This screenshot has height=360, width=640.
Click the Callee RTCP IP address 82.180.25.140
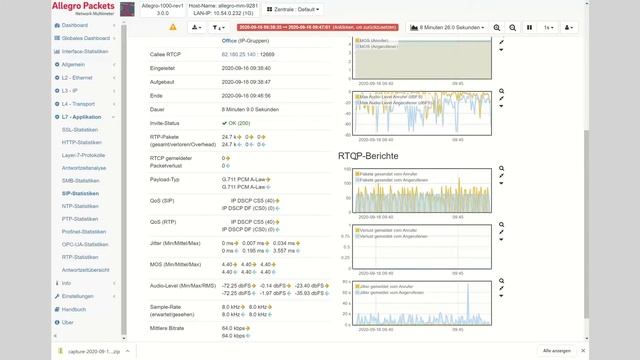pyautogui.click(x=238, y=55)
